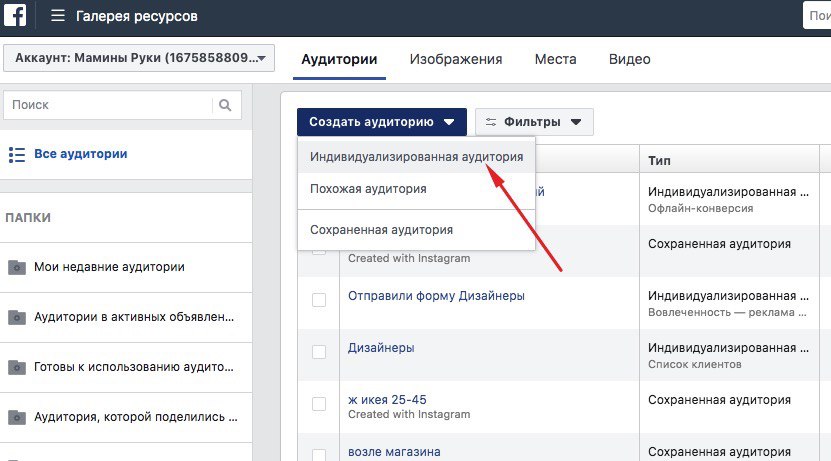Image resolution: width=831 pixels, height=461 pixels.
Task: Open Аудитория, которой поделились folder
Action: coord(126,417)
